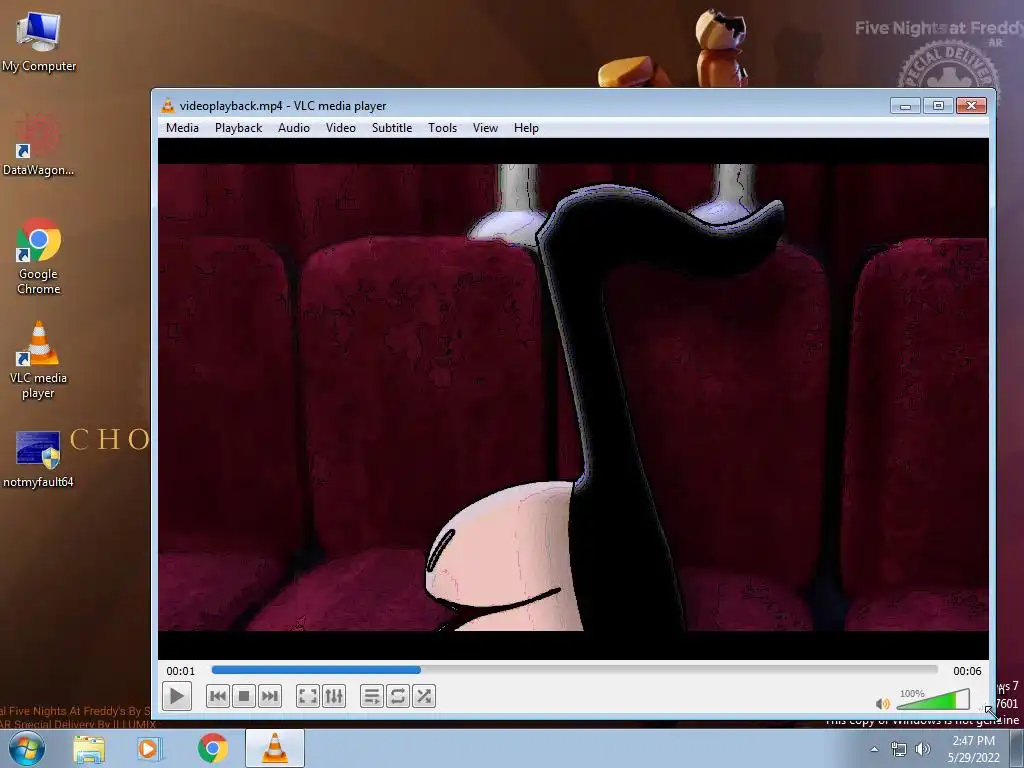Toggle fullscreen video mode

308,696
